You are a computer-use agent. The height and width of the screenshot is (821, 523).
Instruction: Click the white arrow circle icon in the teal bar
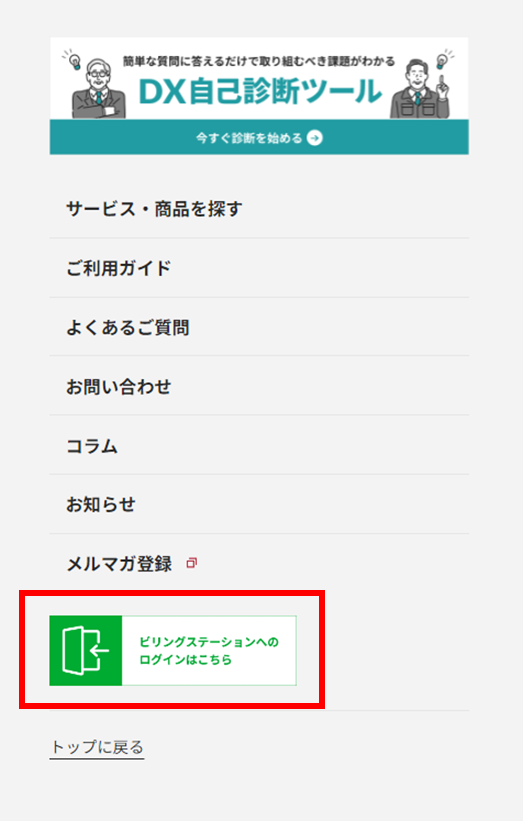314,138
